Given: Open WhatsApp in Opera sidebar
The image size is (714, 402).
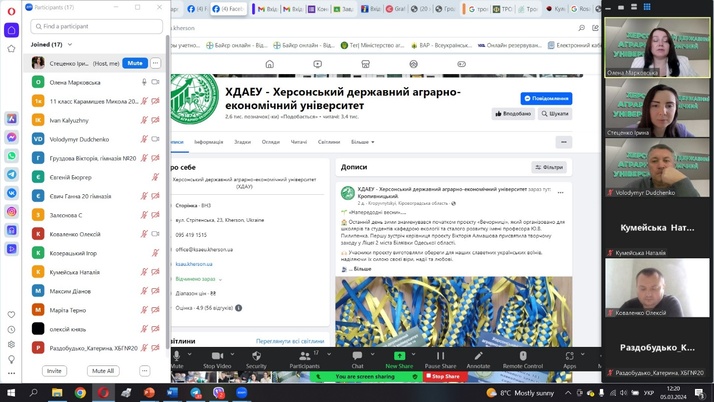Looking at the screenshot, I should (11, 156).
